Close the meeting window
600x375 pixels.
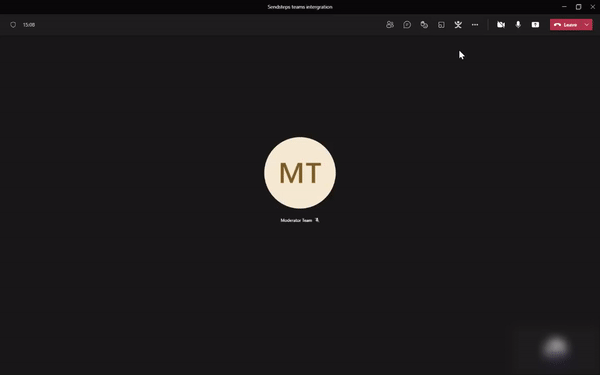click(x=593, y=7)
